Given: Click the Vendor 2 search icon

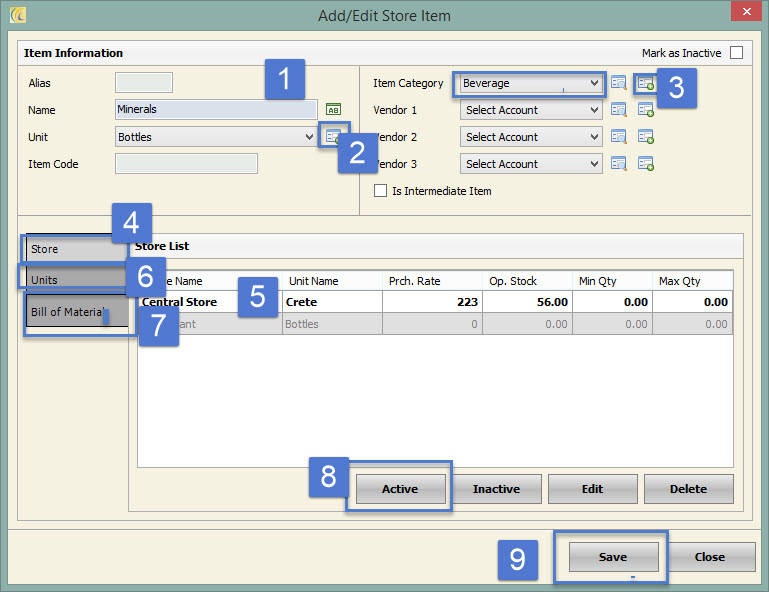Looking at the screenshot, I should (x=619, y=137).
